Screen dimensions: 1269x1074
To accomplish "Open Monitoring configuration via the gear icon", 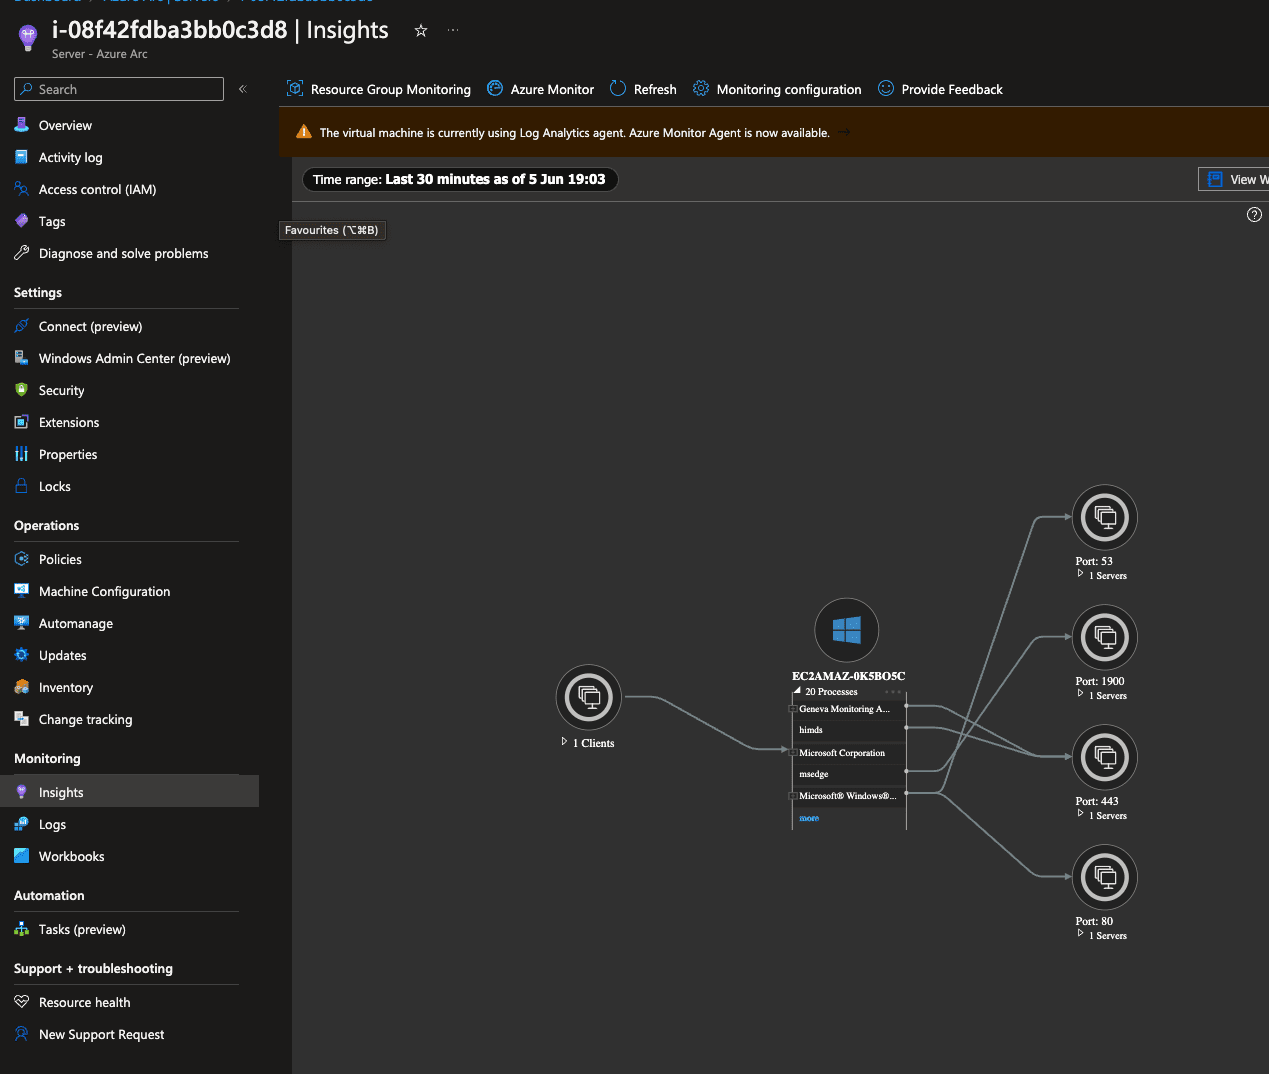I will click(x=701, y=88).
